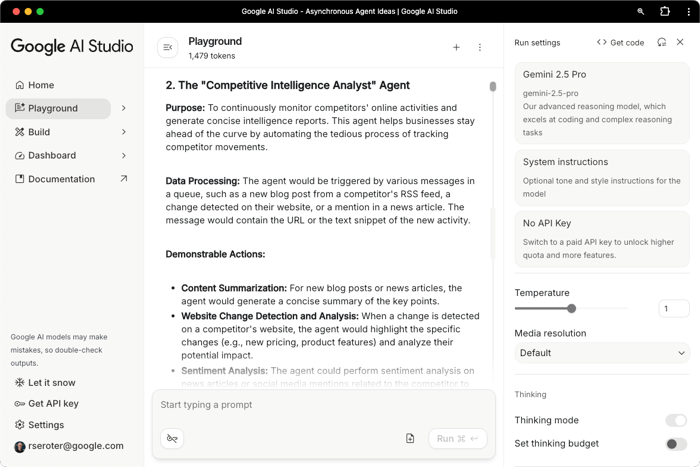Click the Temperature slider handle
The height and width of the screenshot is (467, 700).
[x=572, y=309]
